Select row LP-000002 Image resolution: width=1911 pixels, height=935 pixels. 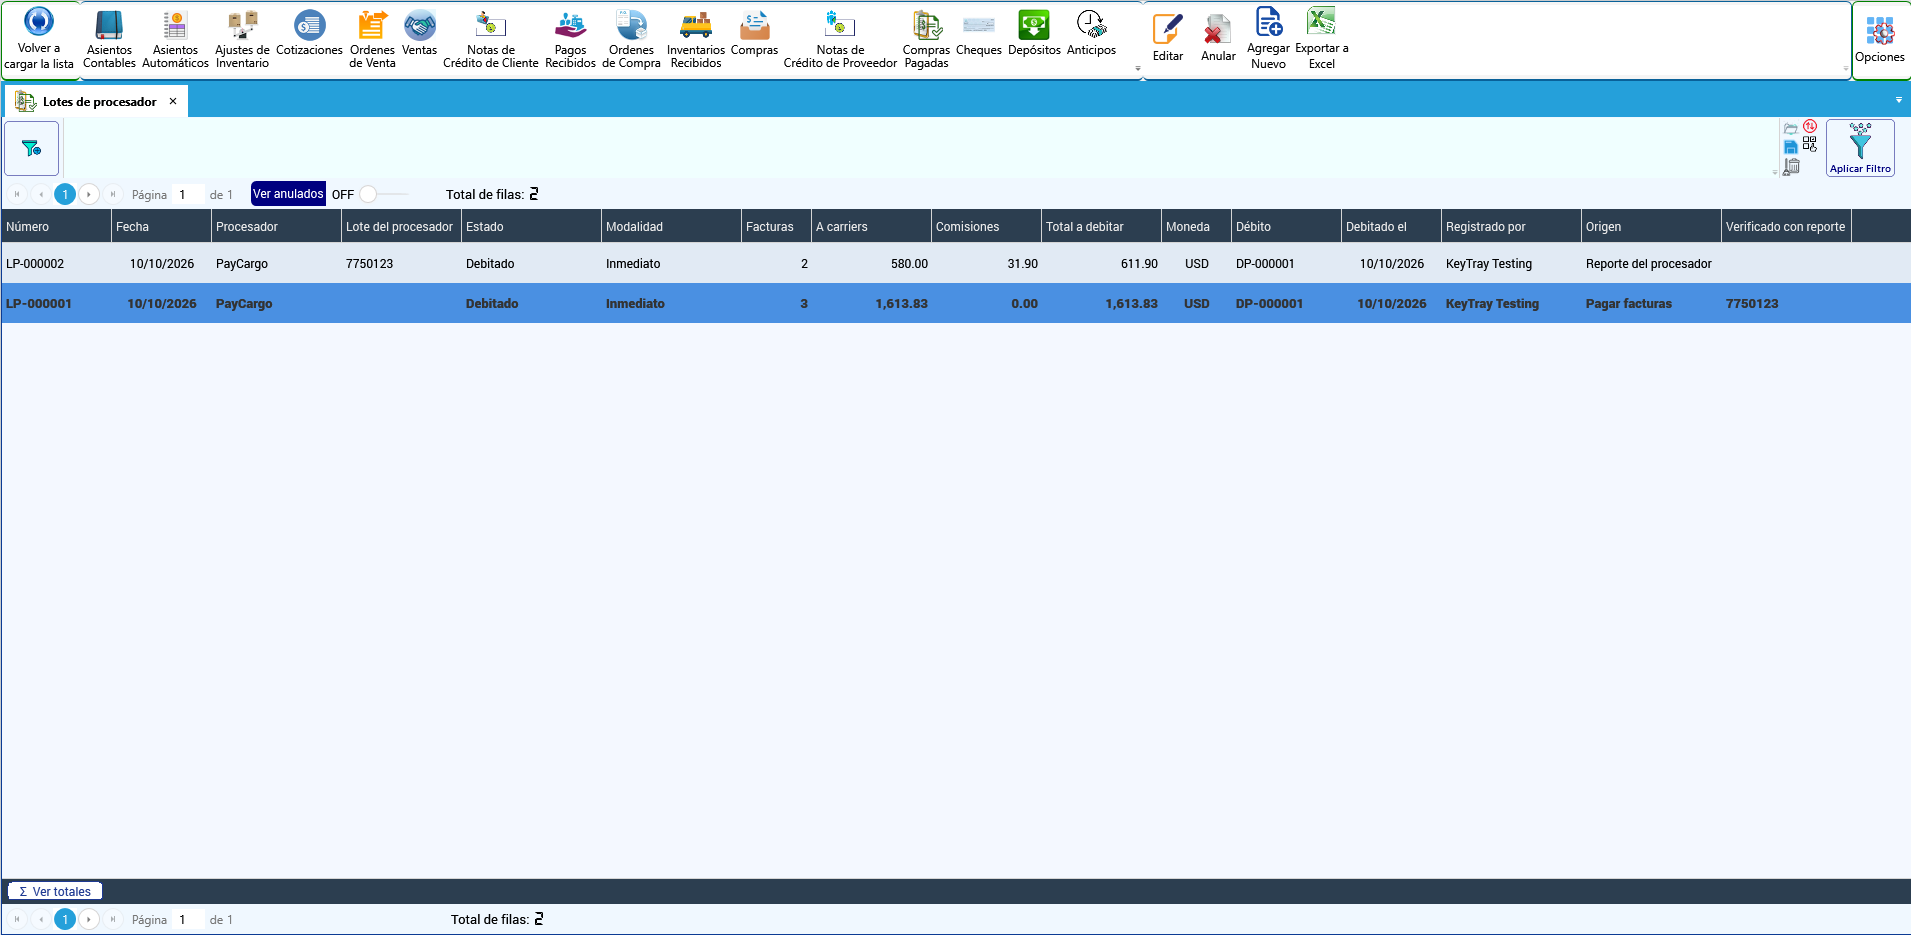[955, 264]
